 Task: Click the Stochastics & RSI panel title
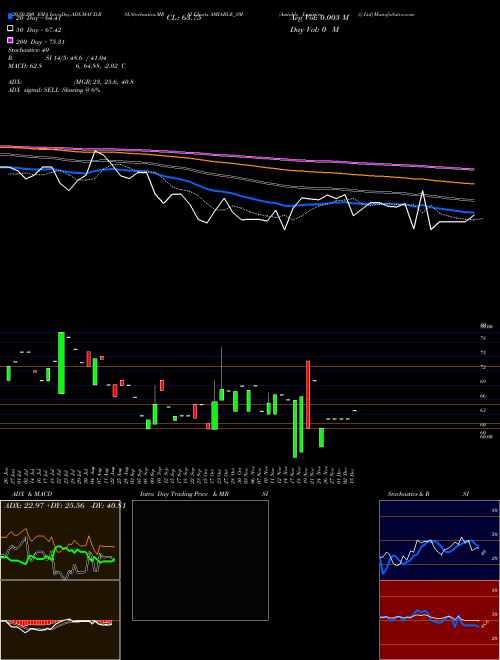[428, 494]
